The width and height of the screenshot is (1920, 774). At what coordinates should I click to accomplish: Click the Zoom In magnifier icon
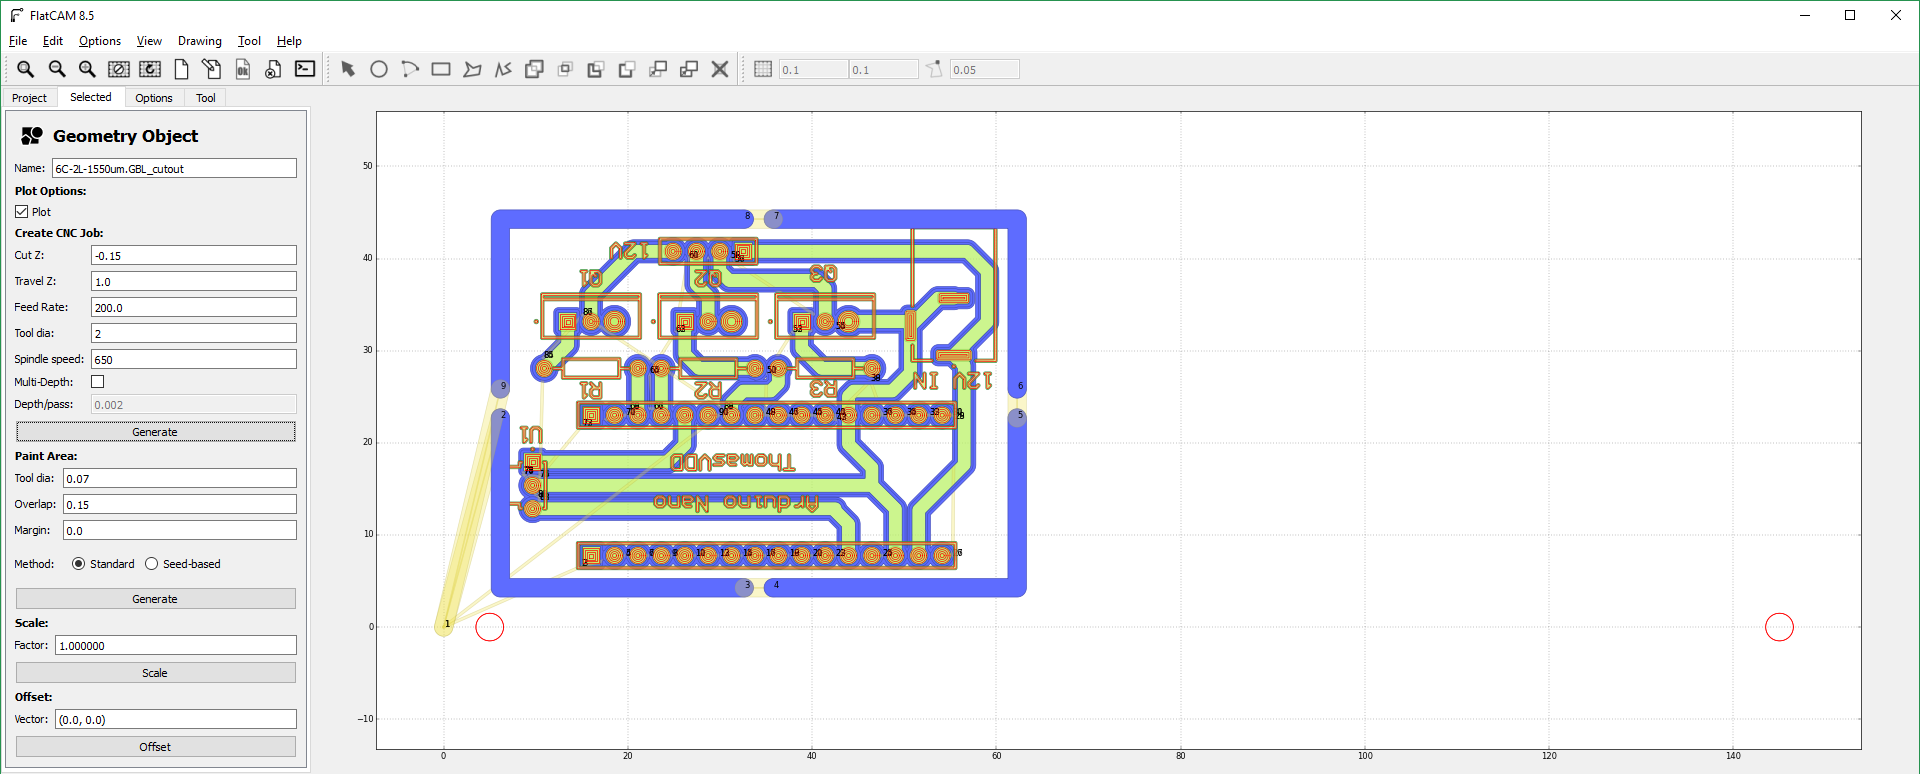click(x=87, y=69)
